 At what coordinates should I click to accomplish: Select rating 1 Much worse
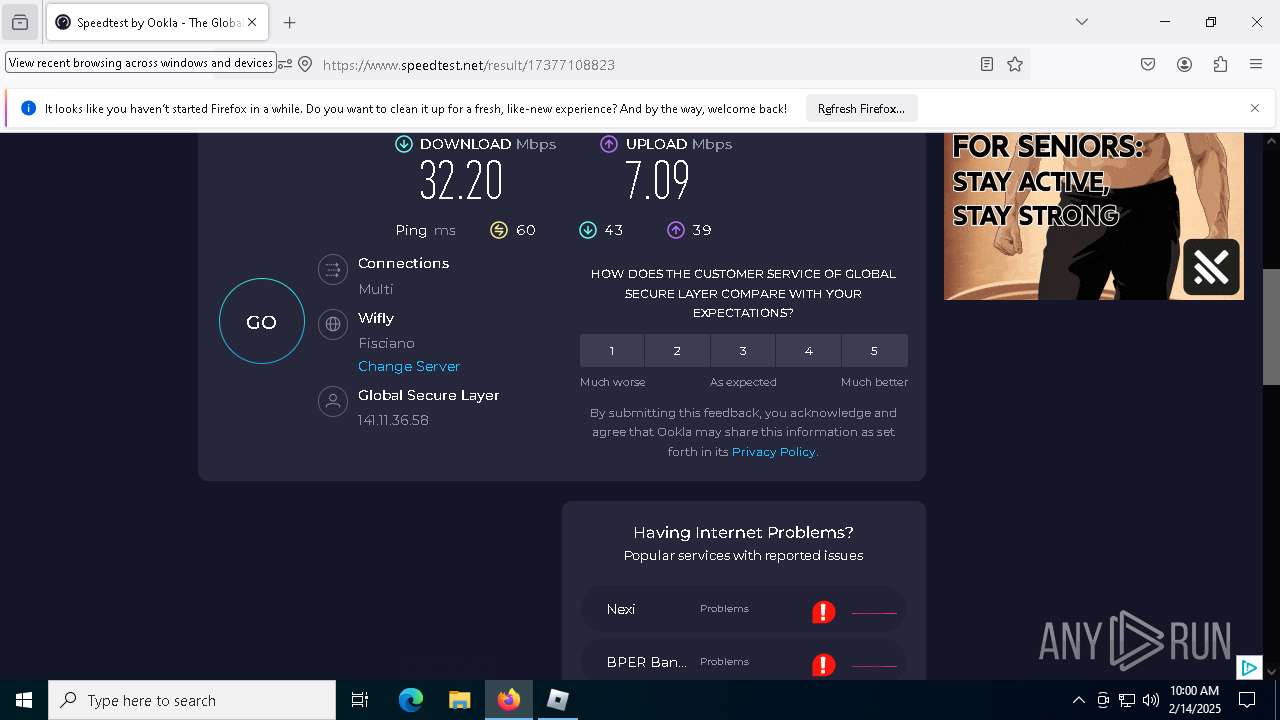click(612, 351)
